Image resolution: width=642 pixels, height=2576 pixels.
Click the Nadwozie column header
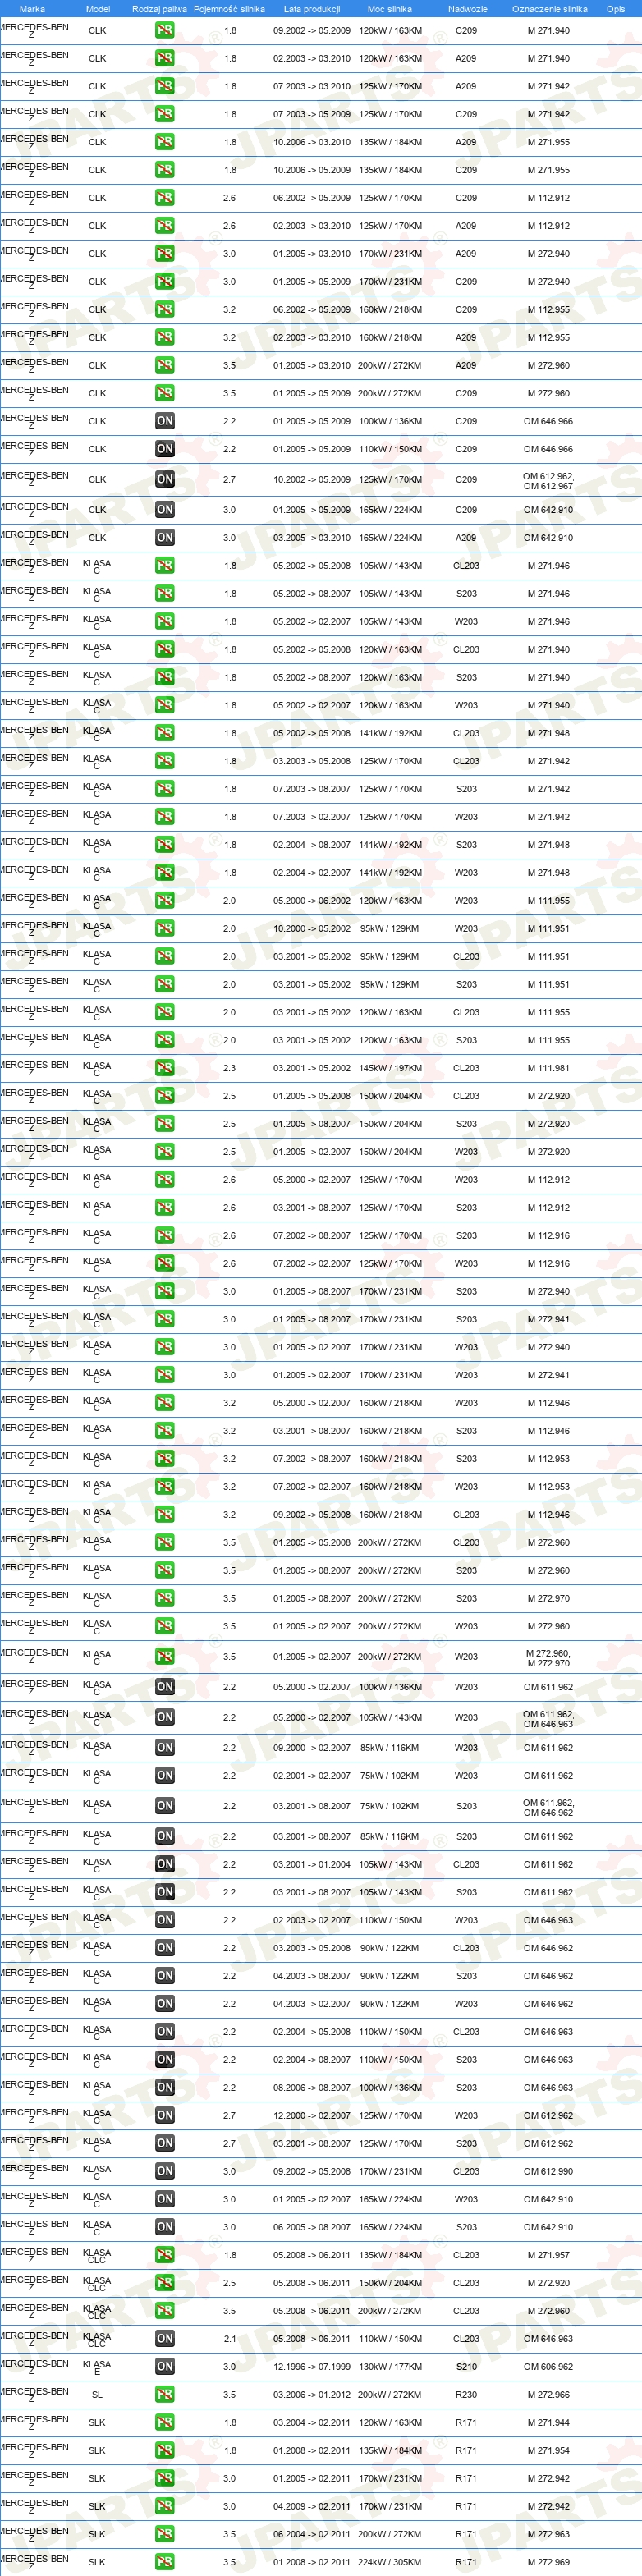pos(467,9)
